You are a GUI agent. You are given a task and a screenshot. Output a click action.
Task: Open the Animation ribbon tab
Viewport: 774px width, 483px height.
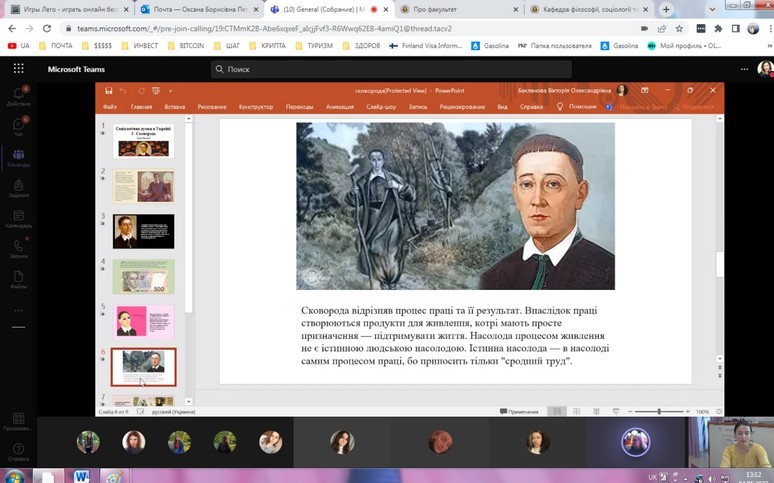pos(339,106)
